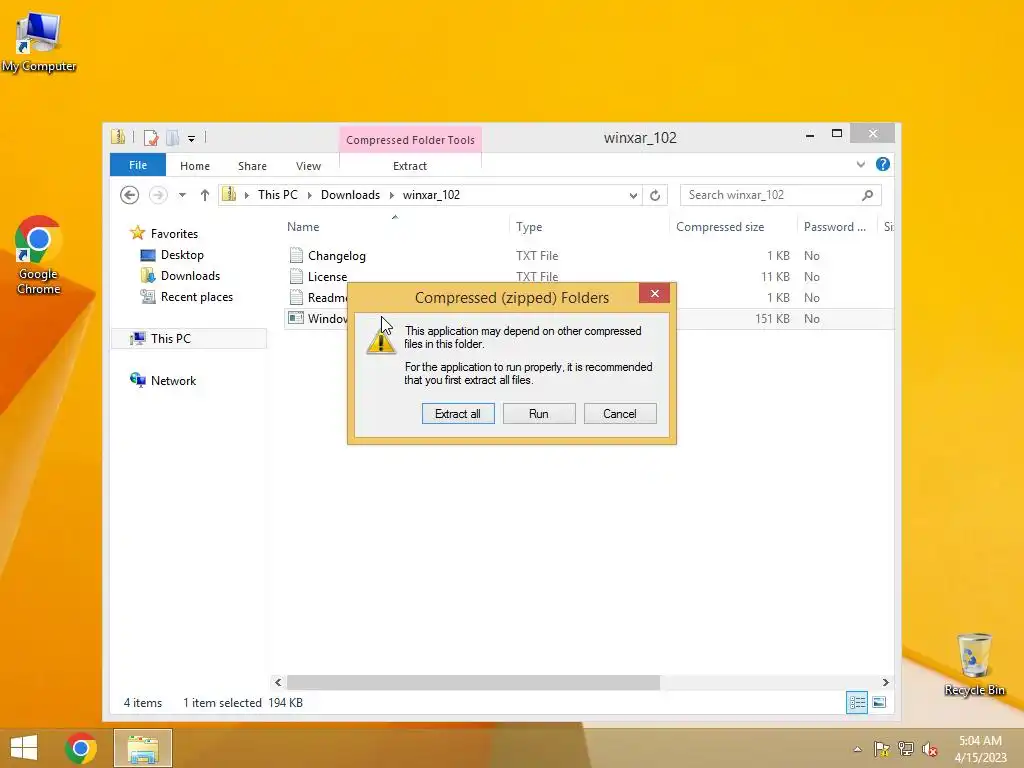Click the search magnifier icon
The height and width of the screenshot is (768, 1024).
click(868, 195)
